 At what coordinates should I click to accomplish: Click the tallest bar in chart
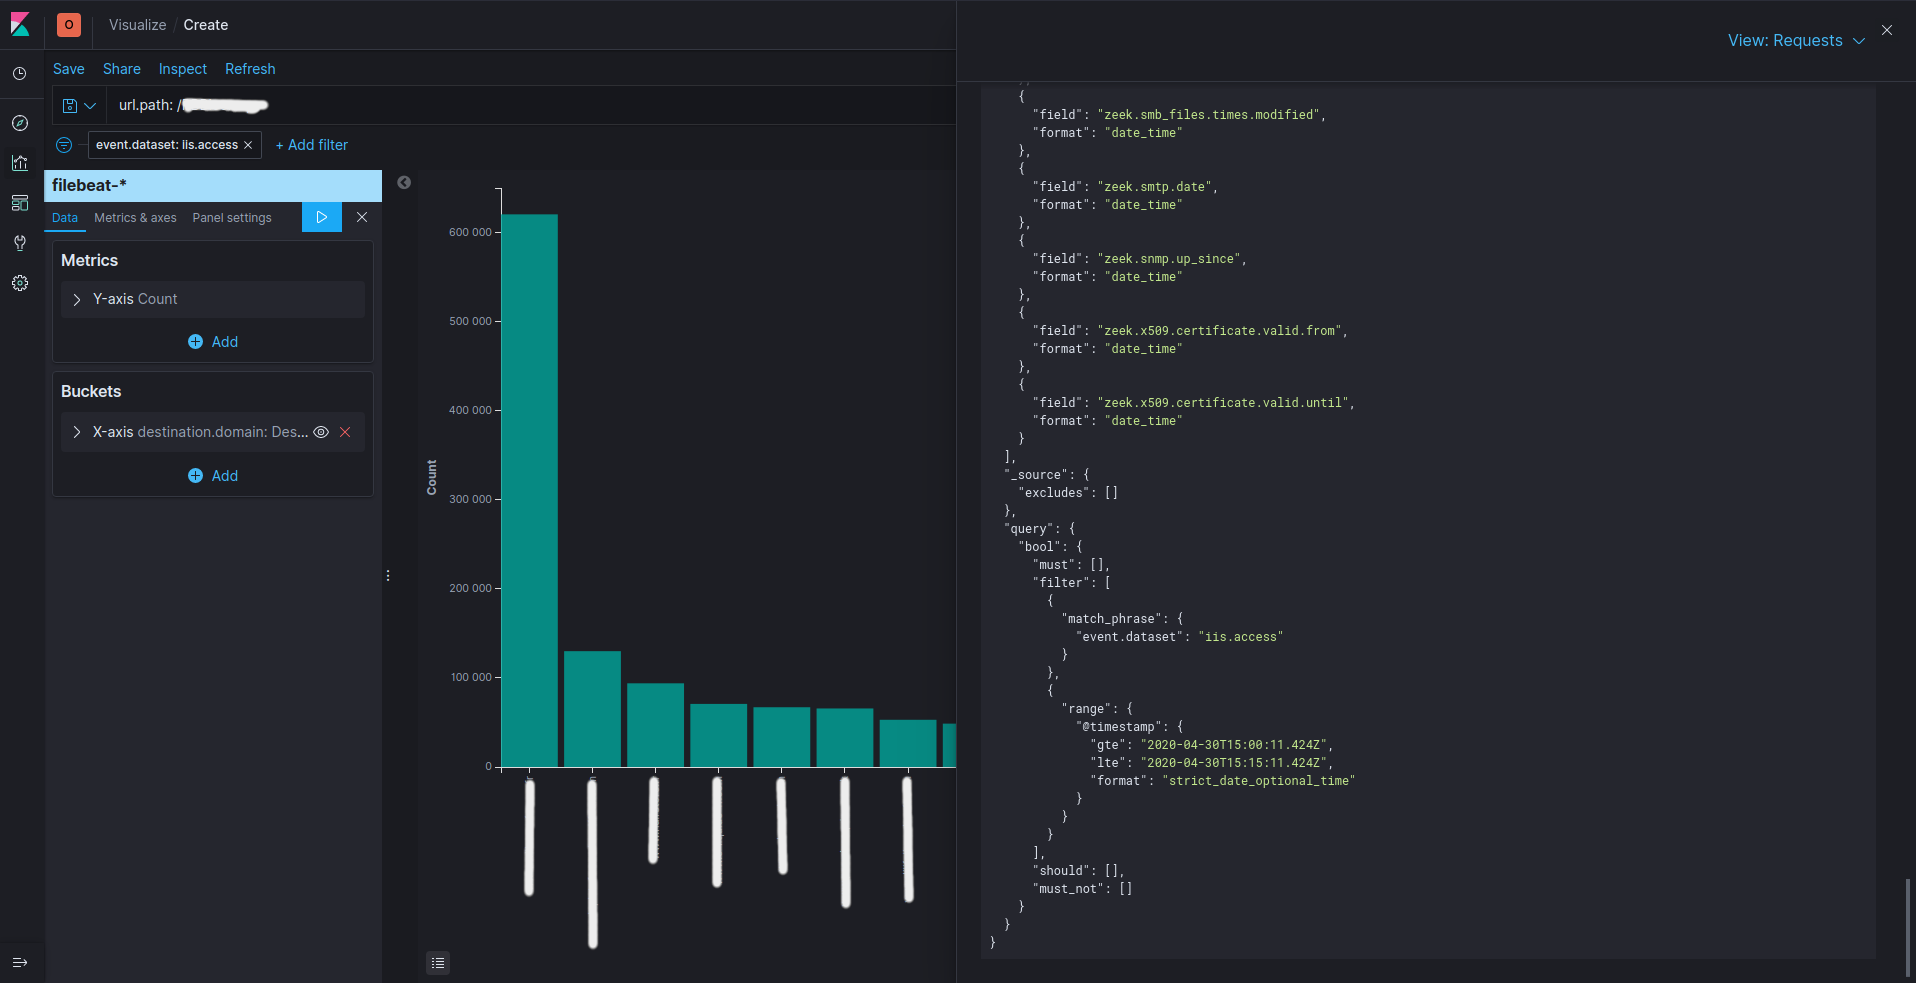[530, 490]
